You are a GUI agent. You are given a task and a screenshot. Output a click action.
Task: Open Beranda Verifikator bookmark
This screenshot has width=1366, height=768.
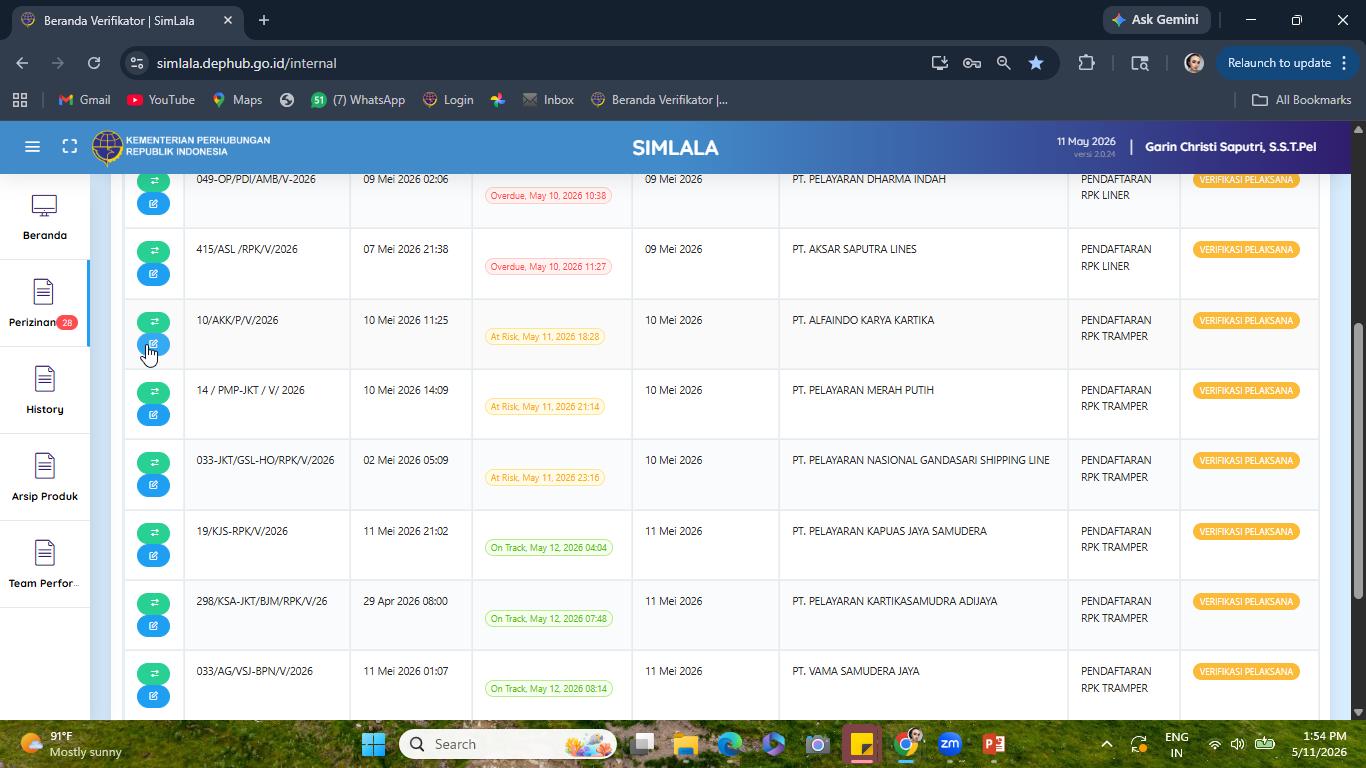(659, 100)
